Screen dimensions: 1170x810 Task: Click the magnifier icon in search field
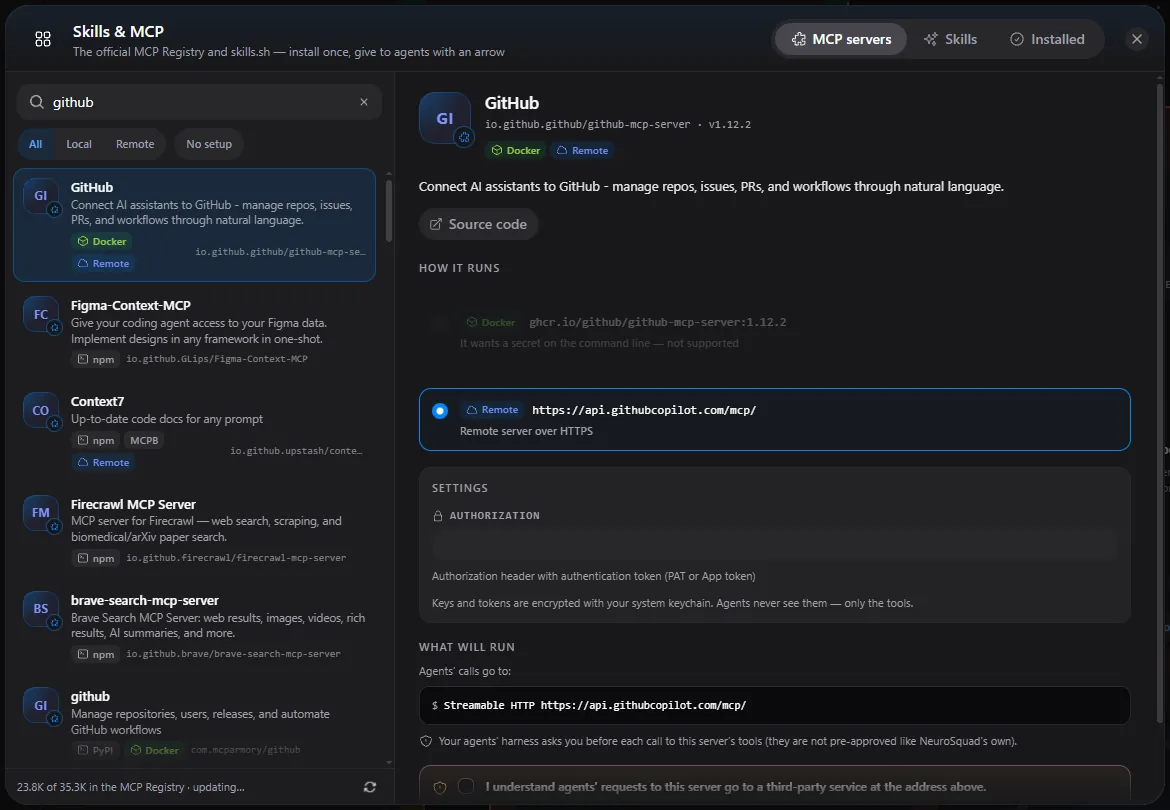(37, 102)
